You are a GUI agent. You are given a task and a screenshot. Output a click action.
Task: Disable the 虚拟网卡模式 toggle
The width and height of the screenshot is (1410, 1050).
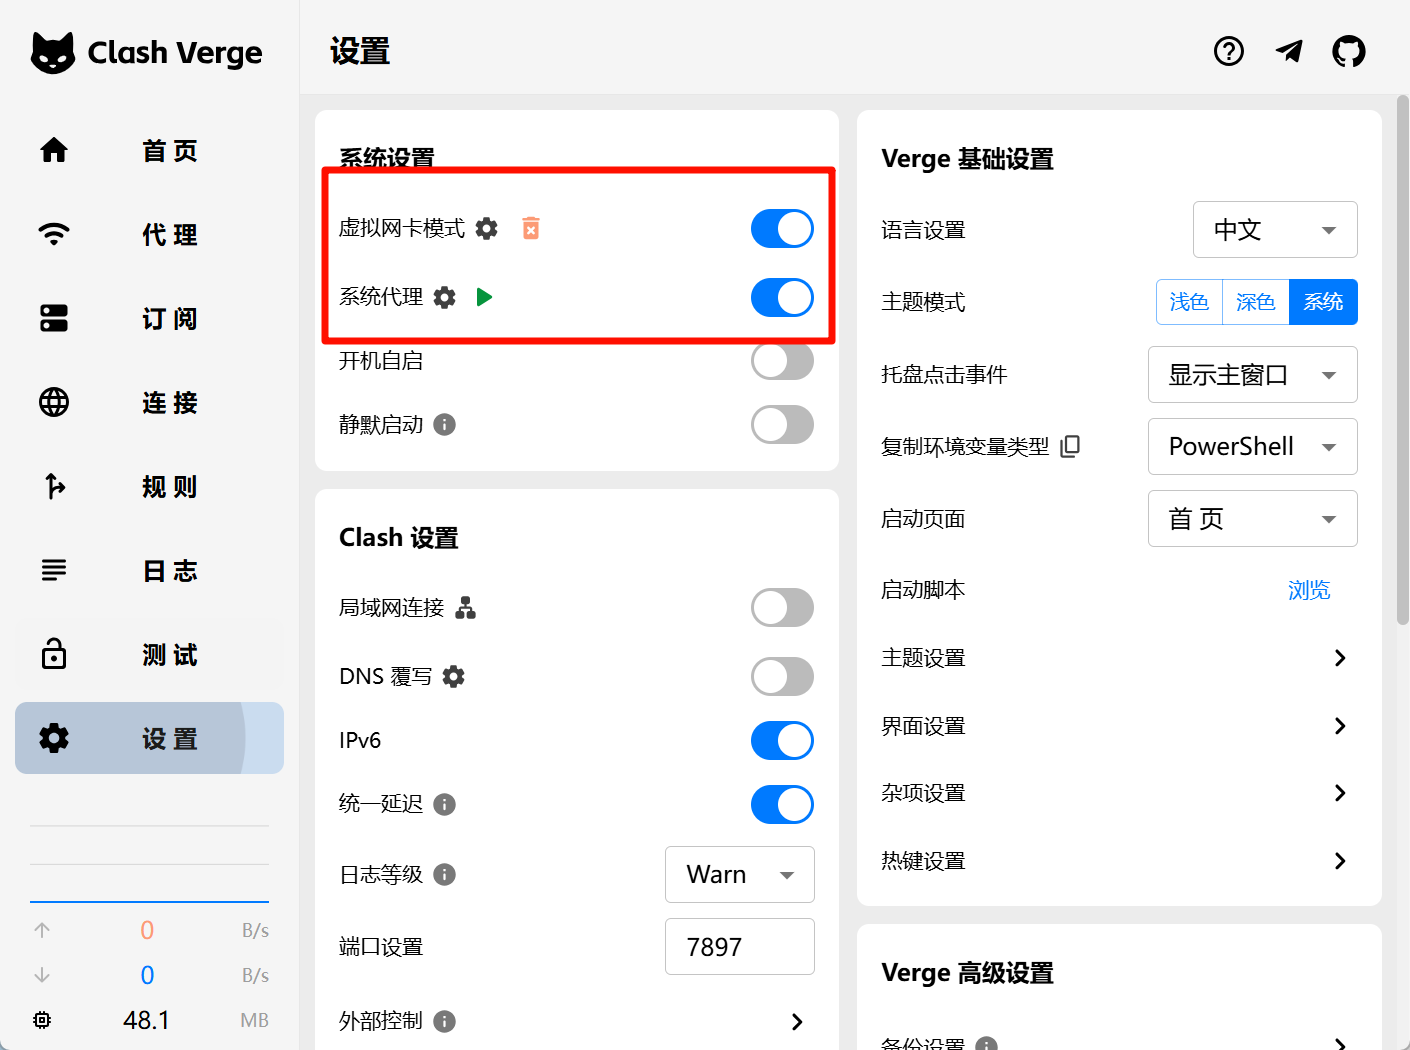782,229
